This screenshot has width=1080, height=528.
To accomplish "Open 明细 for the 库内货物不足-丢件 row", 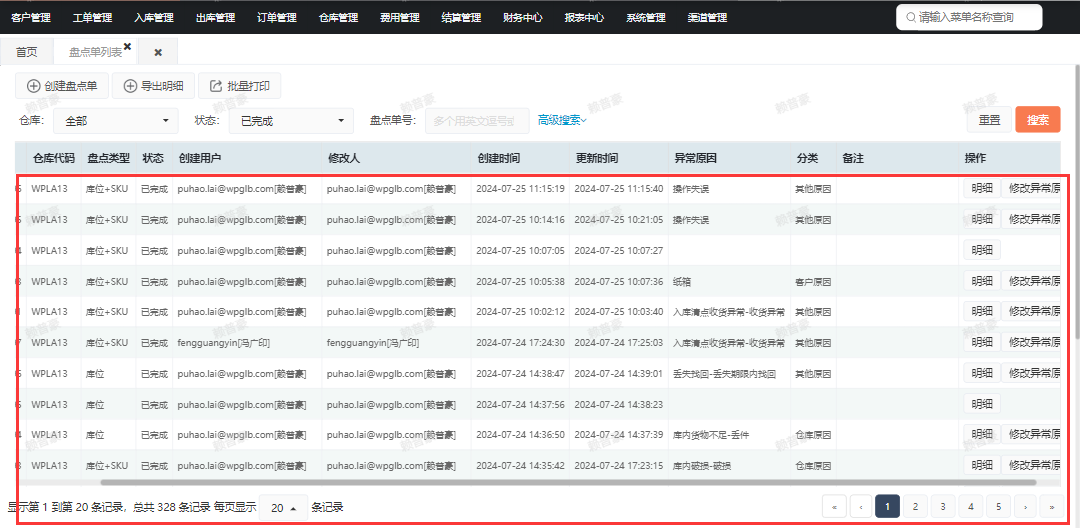I will [x=982, y=434].
